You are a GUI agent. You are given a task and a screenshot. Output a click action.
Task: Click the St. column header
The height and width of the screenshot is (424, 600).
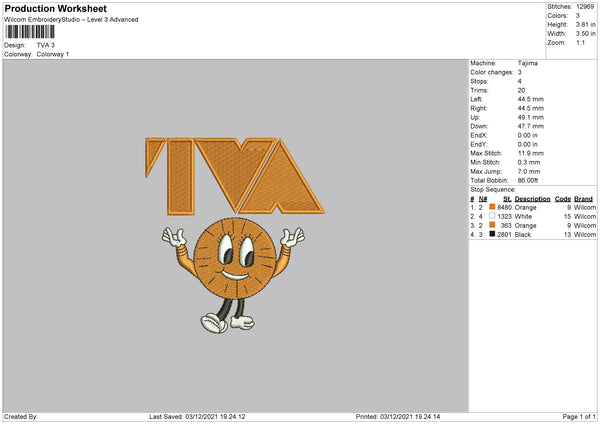coord(507,199)
